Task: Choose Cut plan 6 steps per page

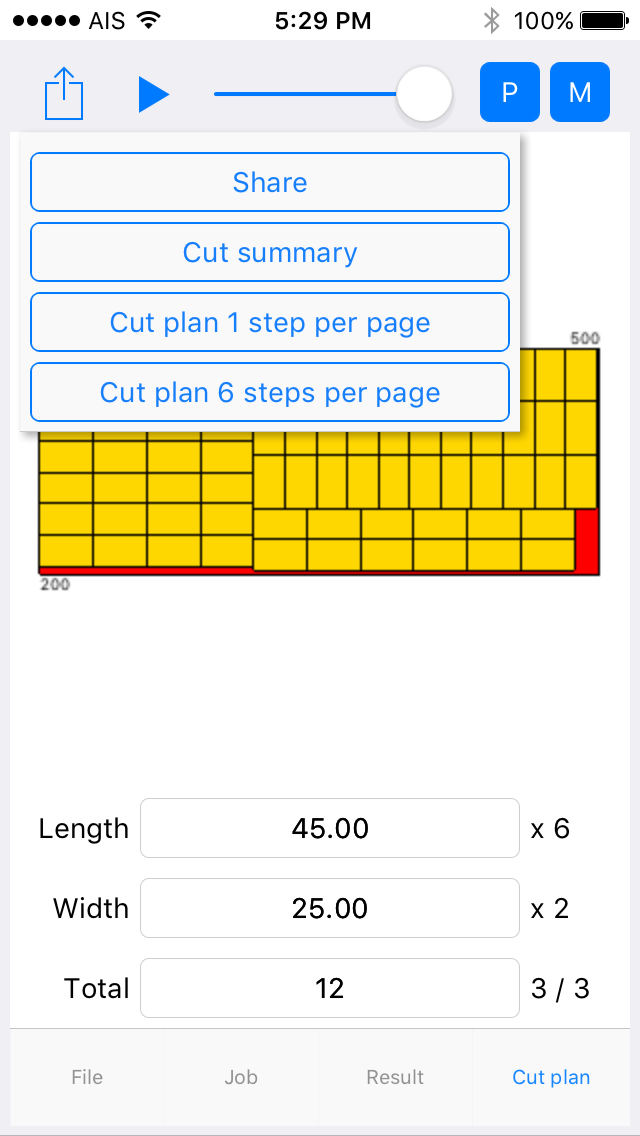Action: [x=270, y=392]
